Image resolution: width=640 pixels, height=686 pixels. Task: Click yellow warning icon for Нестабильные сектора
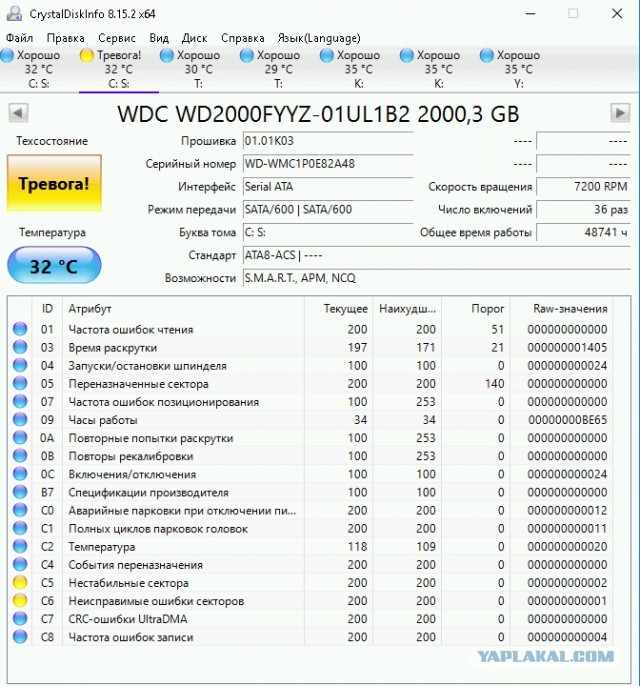click(x=20, y=583)
